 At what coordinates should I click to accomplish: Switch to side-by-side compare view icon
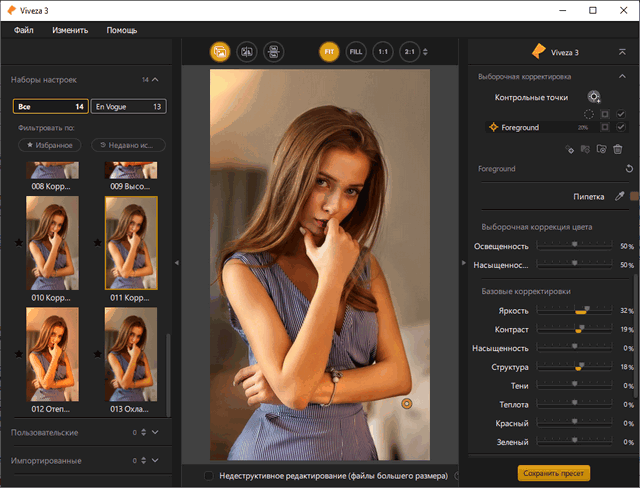[246, 51]
